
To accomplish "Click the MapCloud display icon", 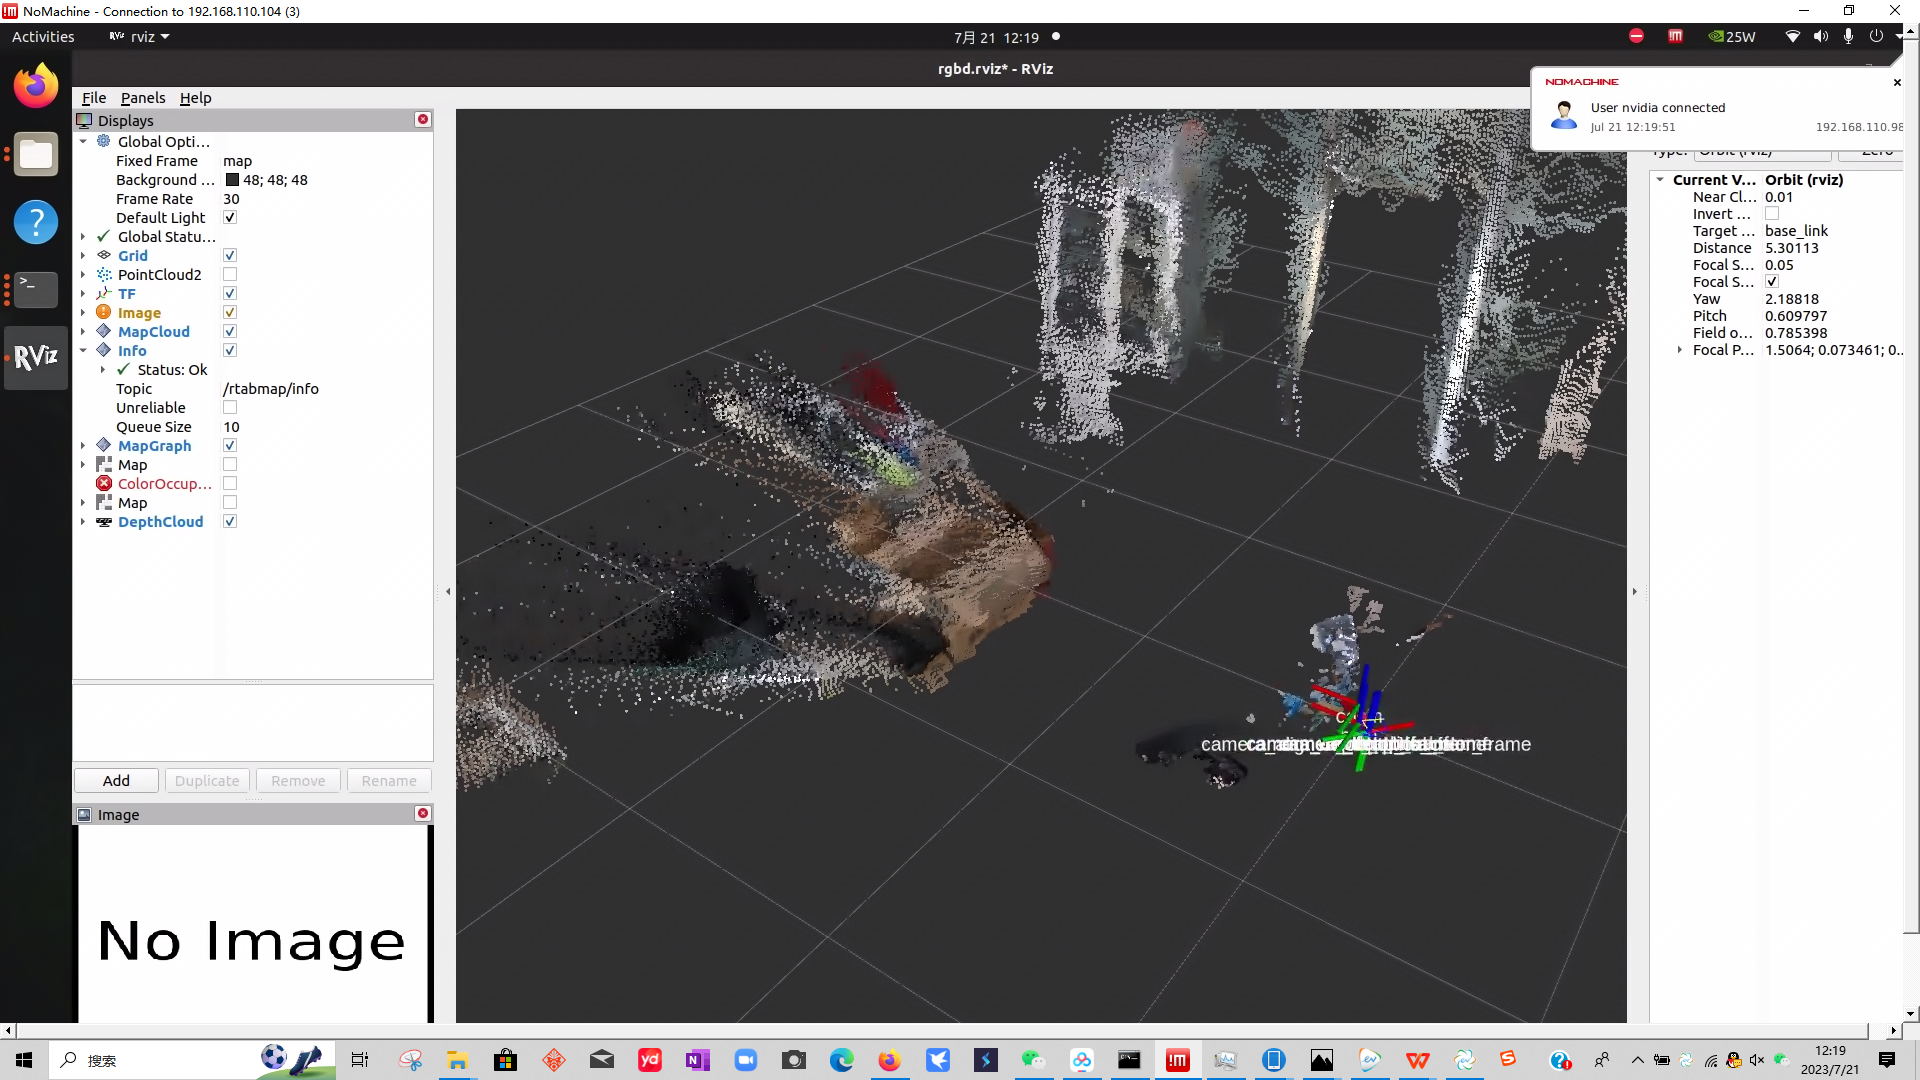I will (104, 331).
